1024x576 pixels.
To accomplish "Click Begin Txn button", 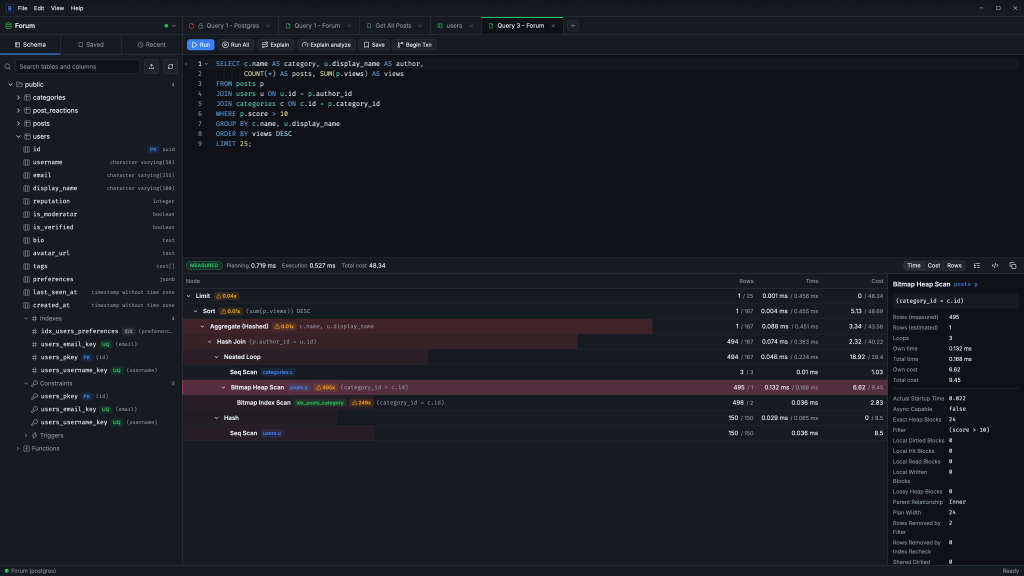I will pos(415,45).
